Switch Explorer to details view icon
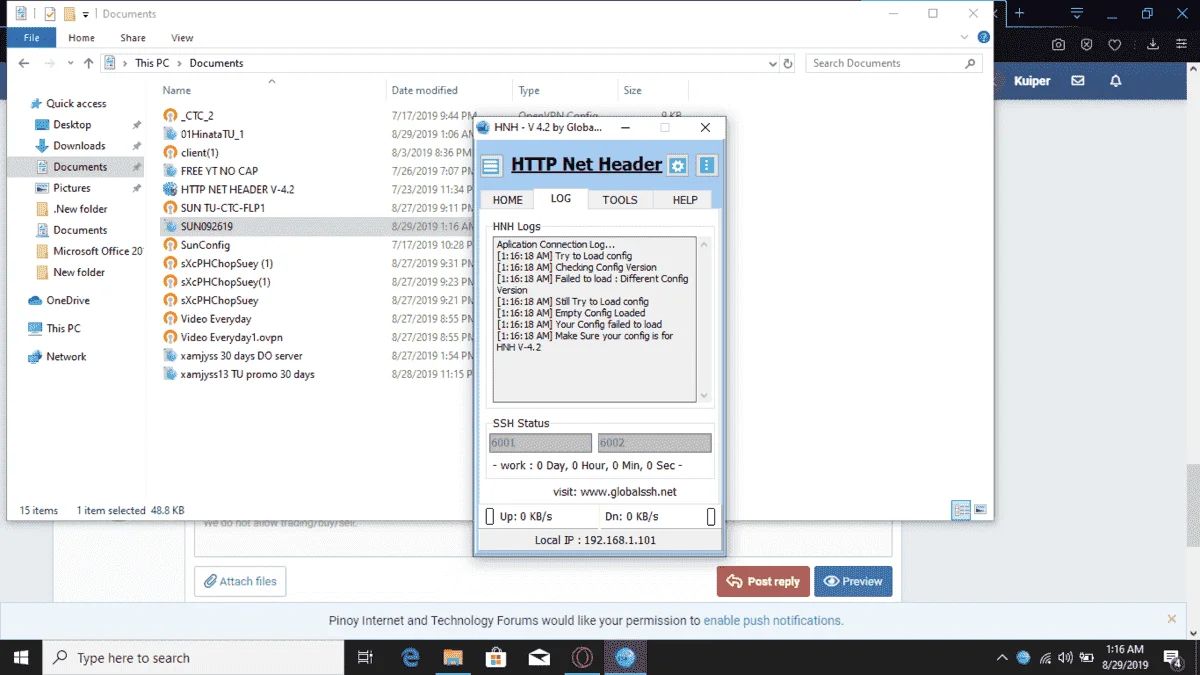 (961, 510)
